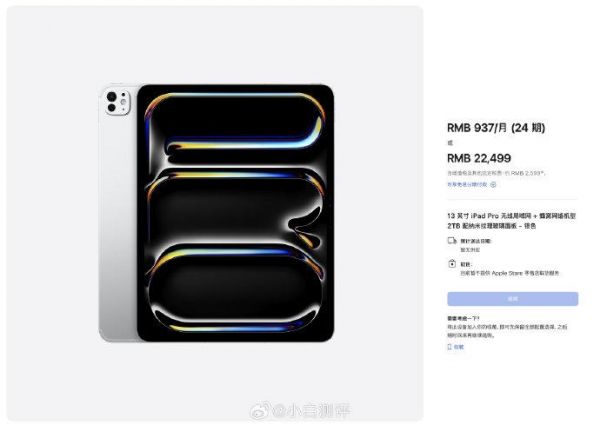Click the tax-included price note
The image size is (600, 425).
coord(496,173)
